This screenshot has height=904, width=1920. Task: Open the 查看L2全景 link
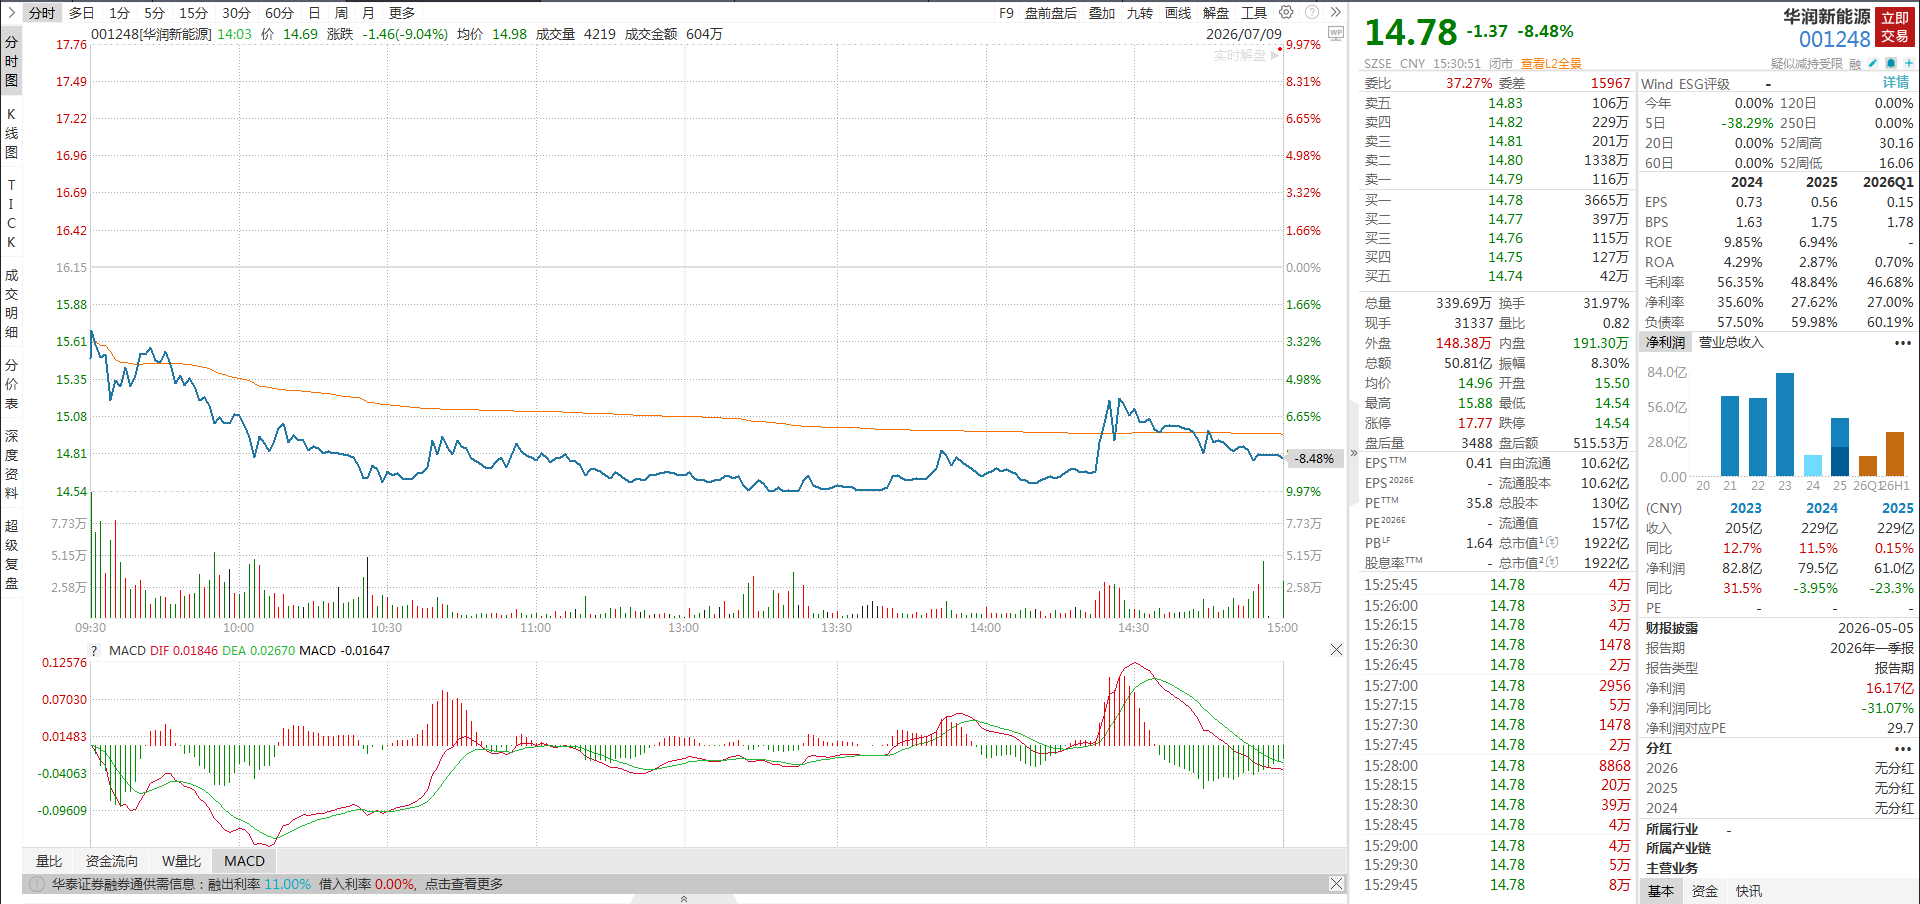(x=1551, y=63)
